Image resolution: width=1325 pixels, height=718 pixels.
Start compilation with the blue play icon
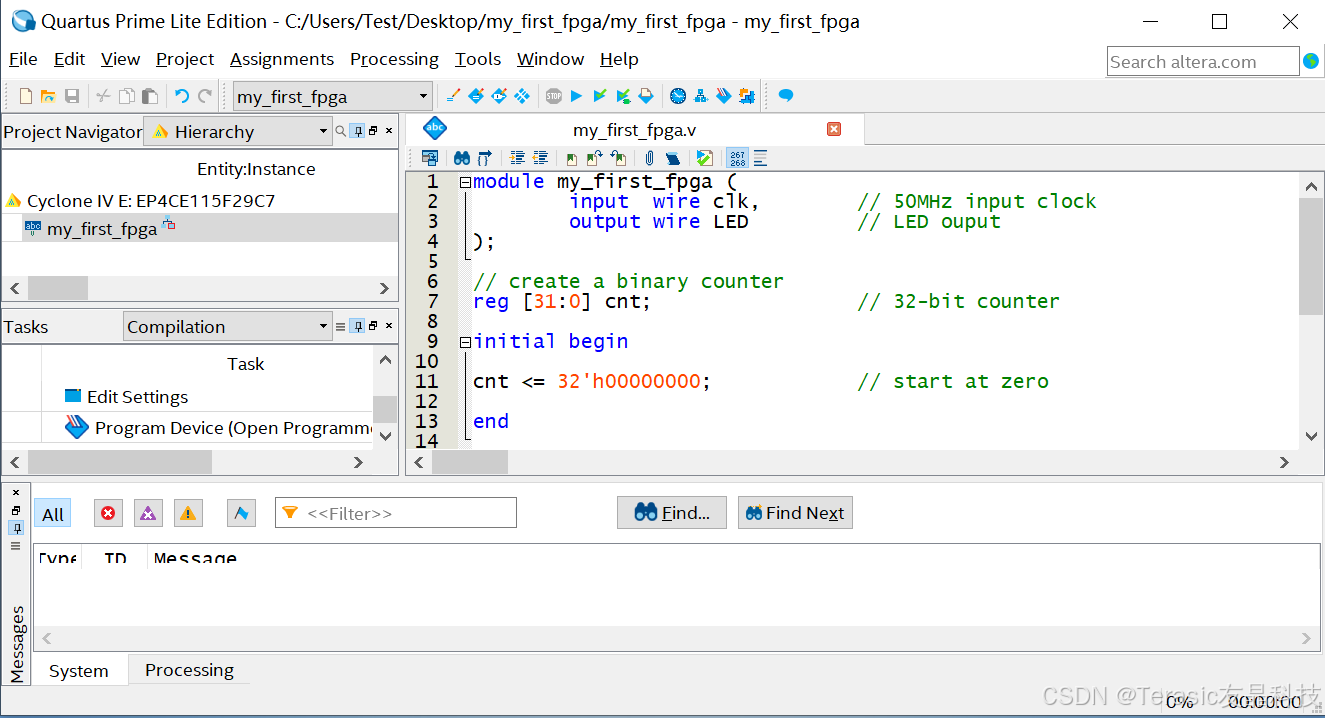pyautogui.click(x=577, y=96)
